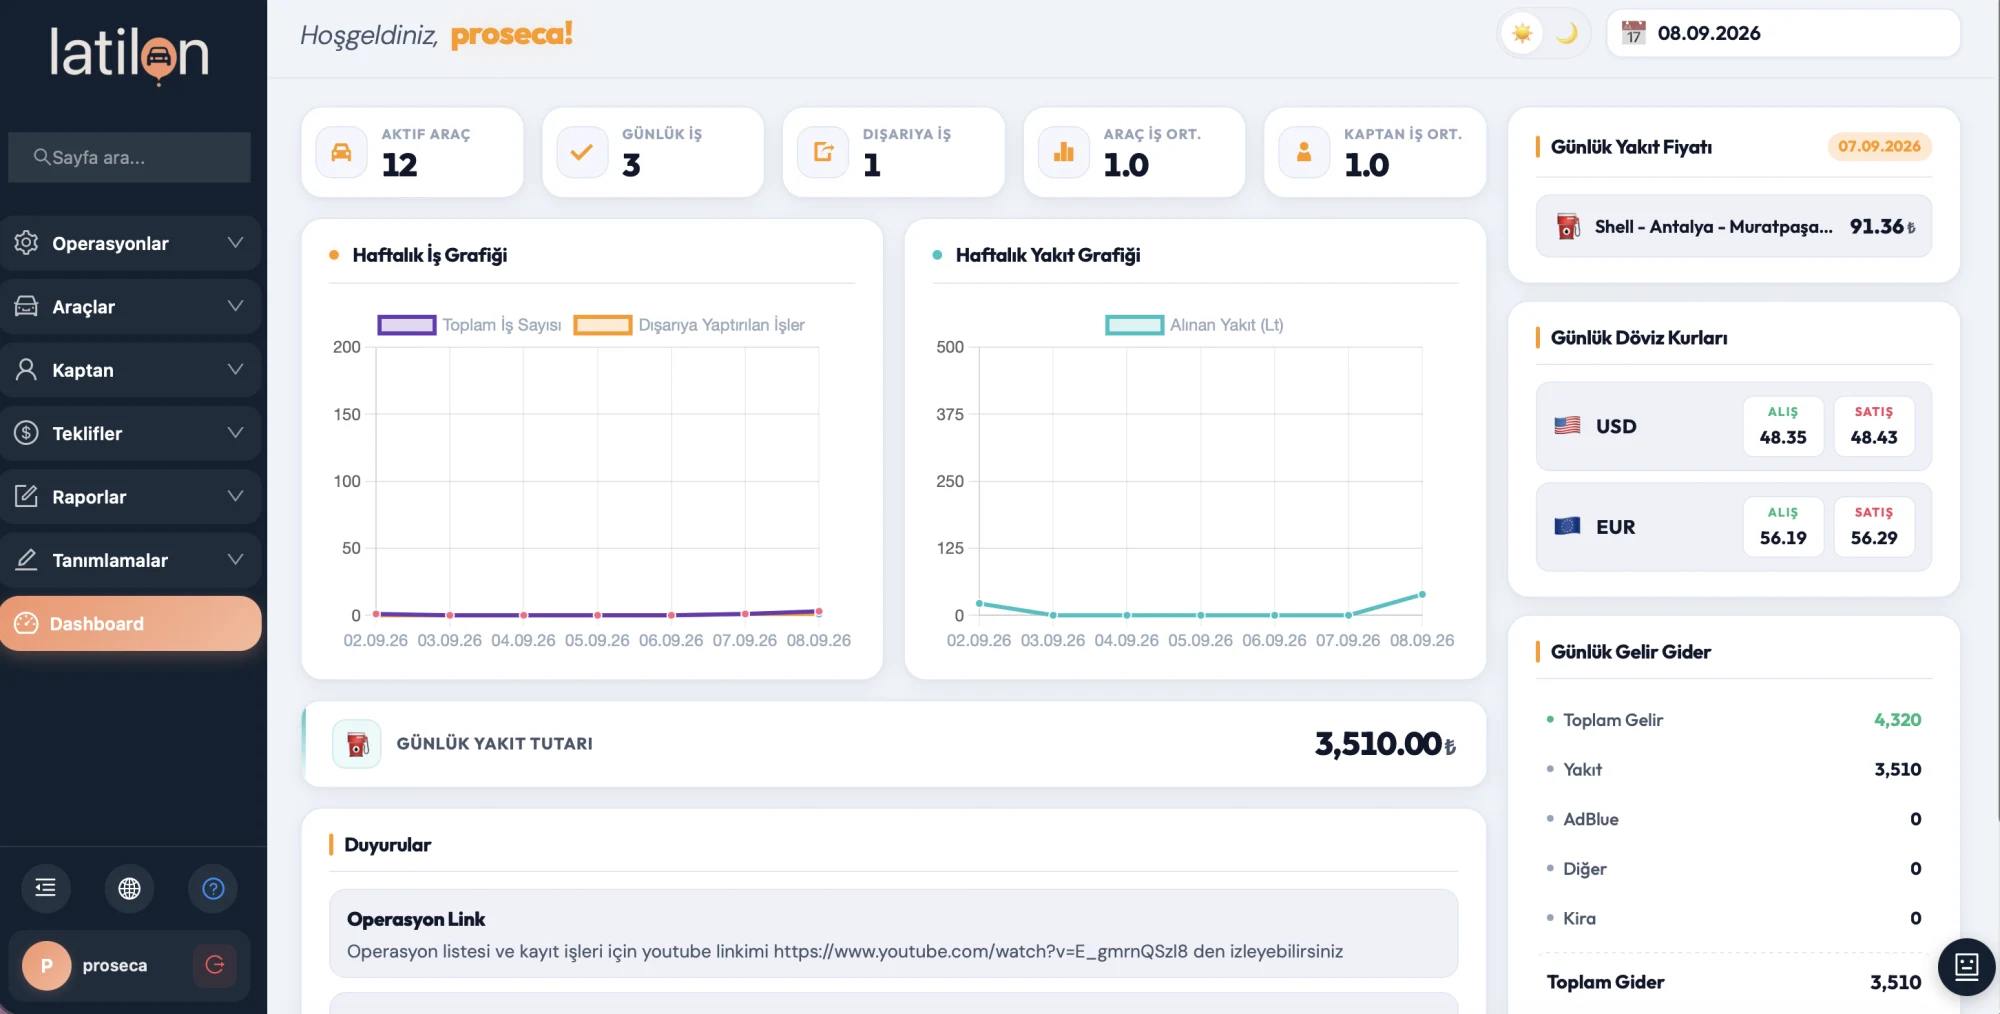Open the latilon logo home link

130,55
